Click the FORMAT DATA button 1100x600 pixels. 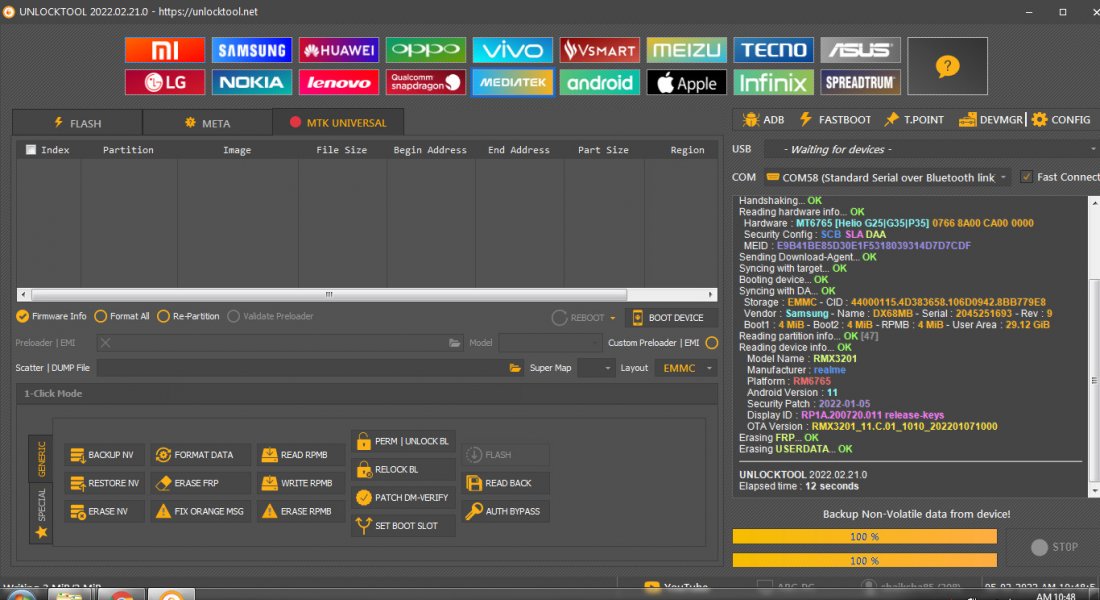pos(201,455)
